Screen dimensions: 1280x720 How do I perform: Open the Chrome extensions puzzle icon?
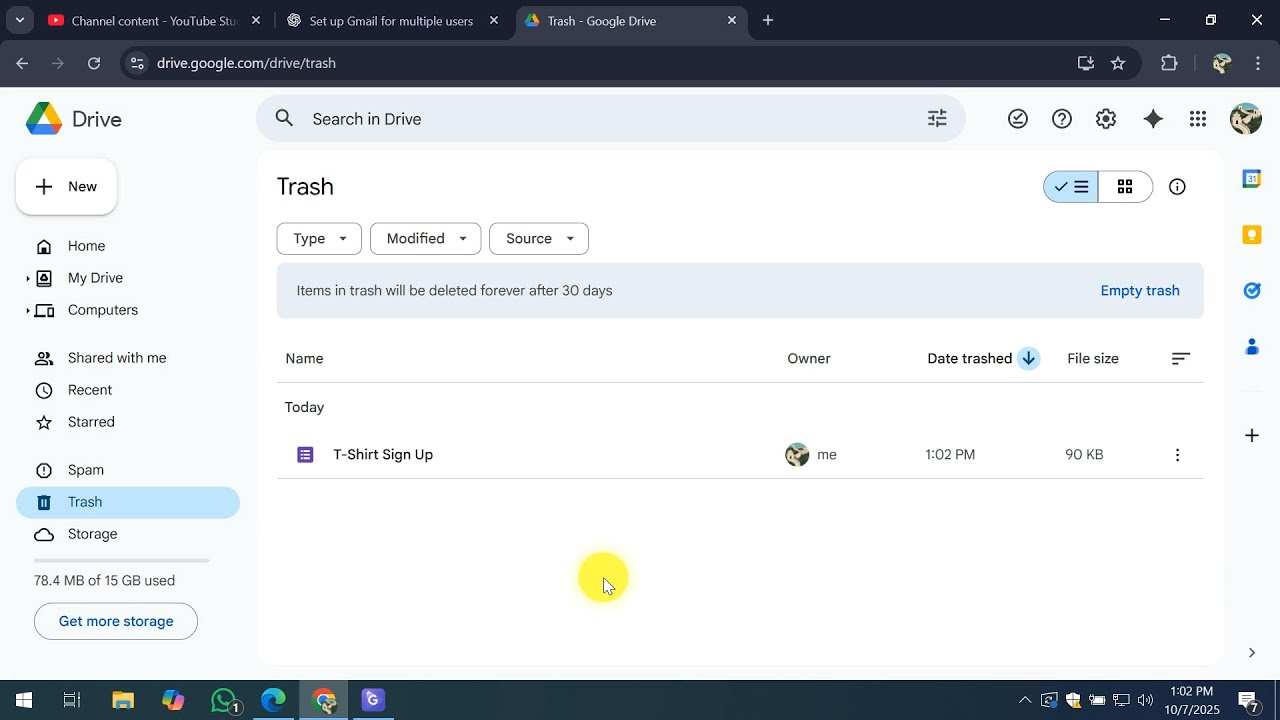(x=1169, y=63)
